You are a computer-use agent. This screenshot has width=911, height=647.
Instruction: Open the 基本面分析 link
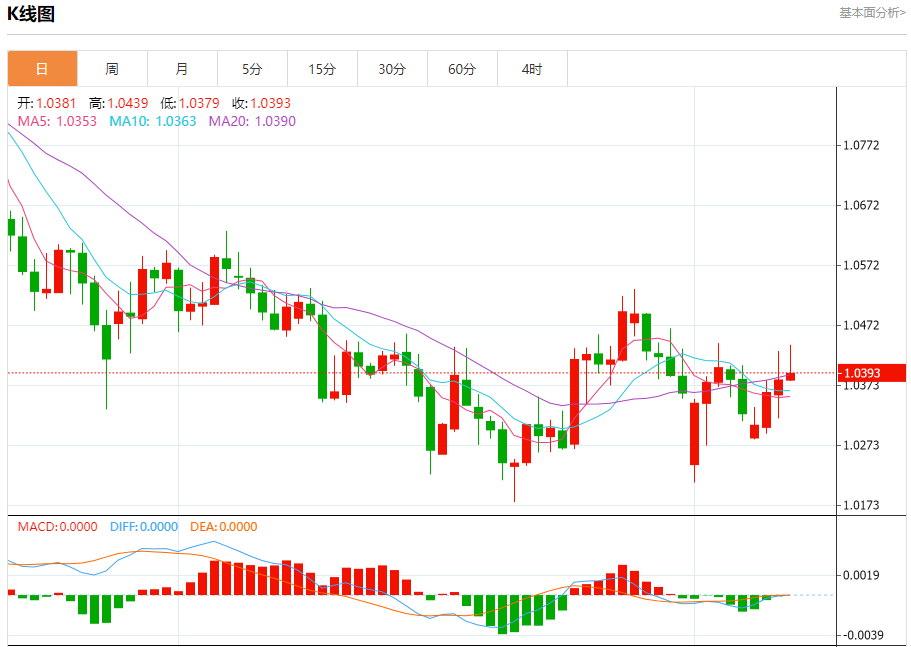click(871, 13)
